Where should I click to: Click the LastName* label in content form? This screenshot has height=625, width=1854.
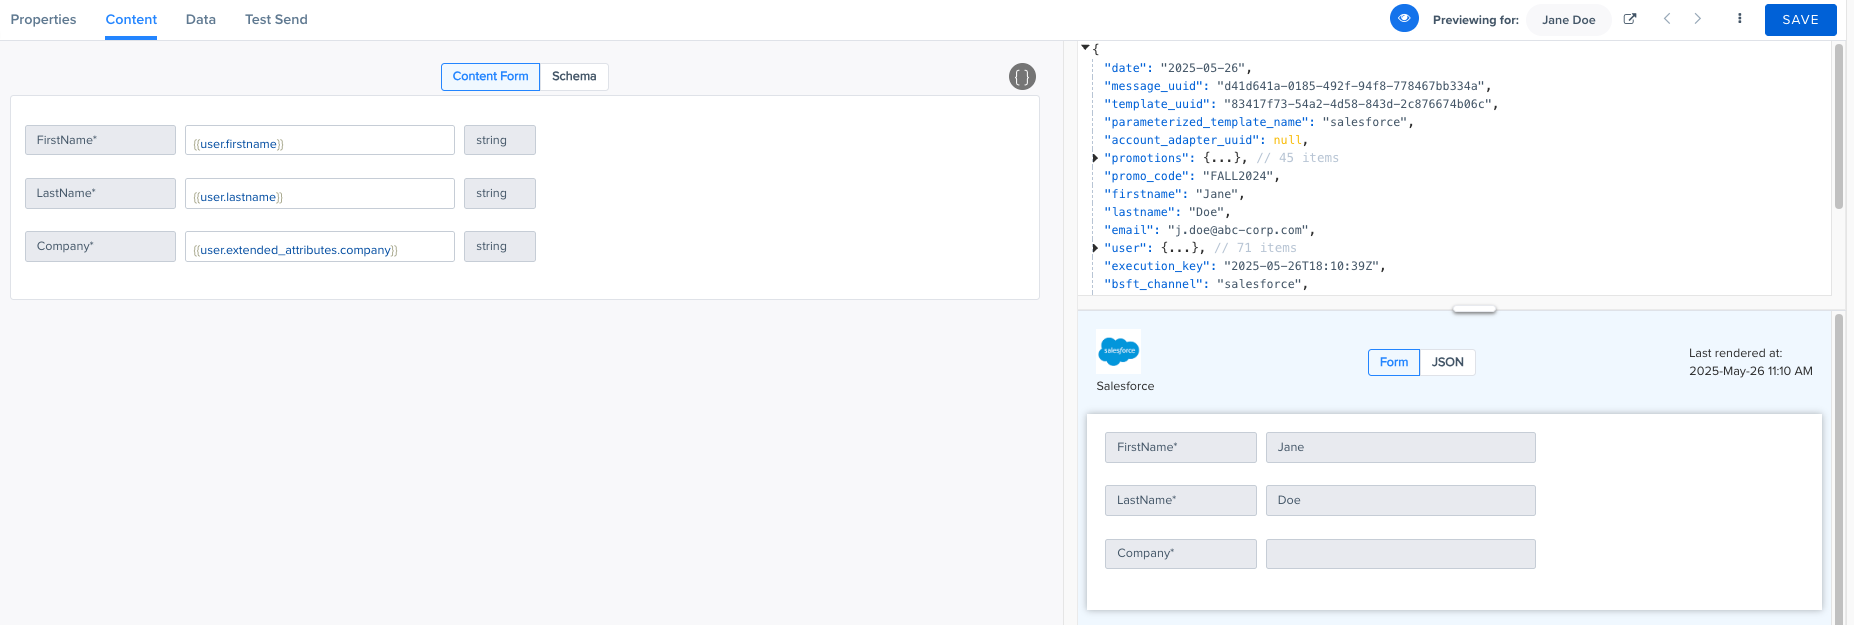pyautogui.click(x=100, y=193)
